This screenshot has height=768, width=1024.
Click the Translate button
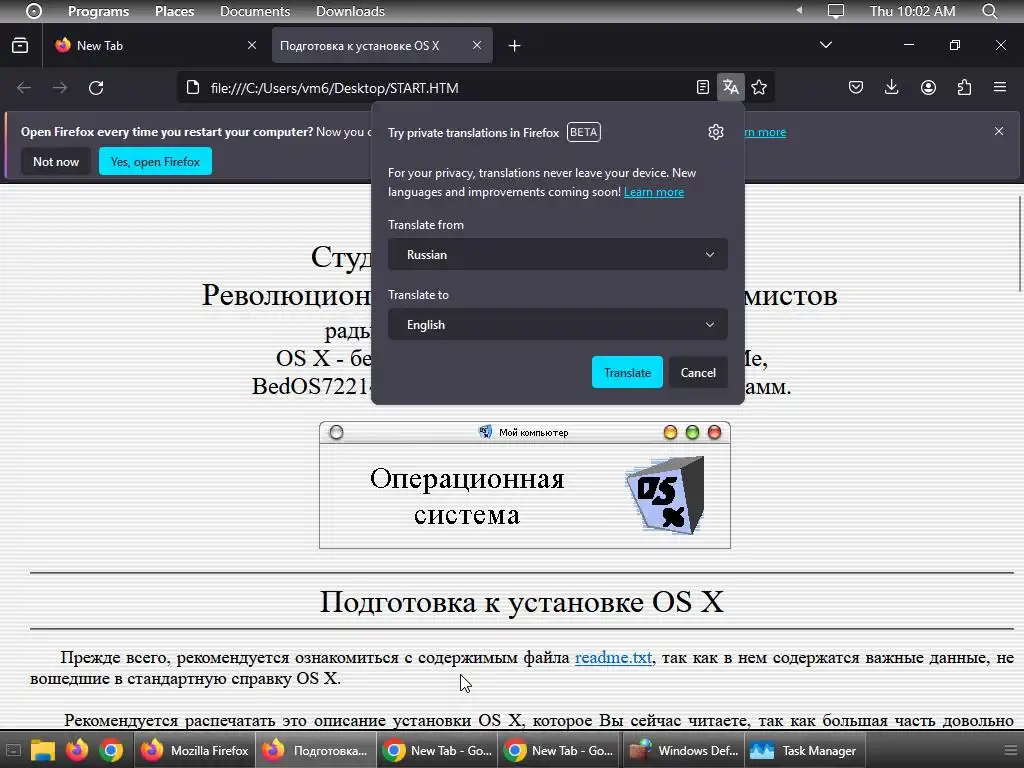pyautogui.click(x=627, y=372)
